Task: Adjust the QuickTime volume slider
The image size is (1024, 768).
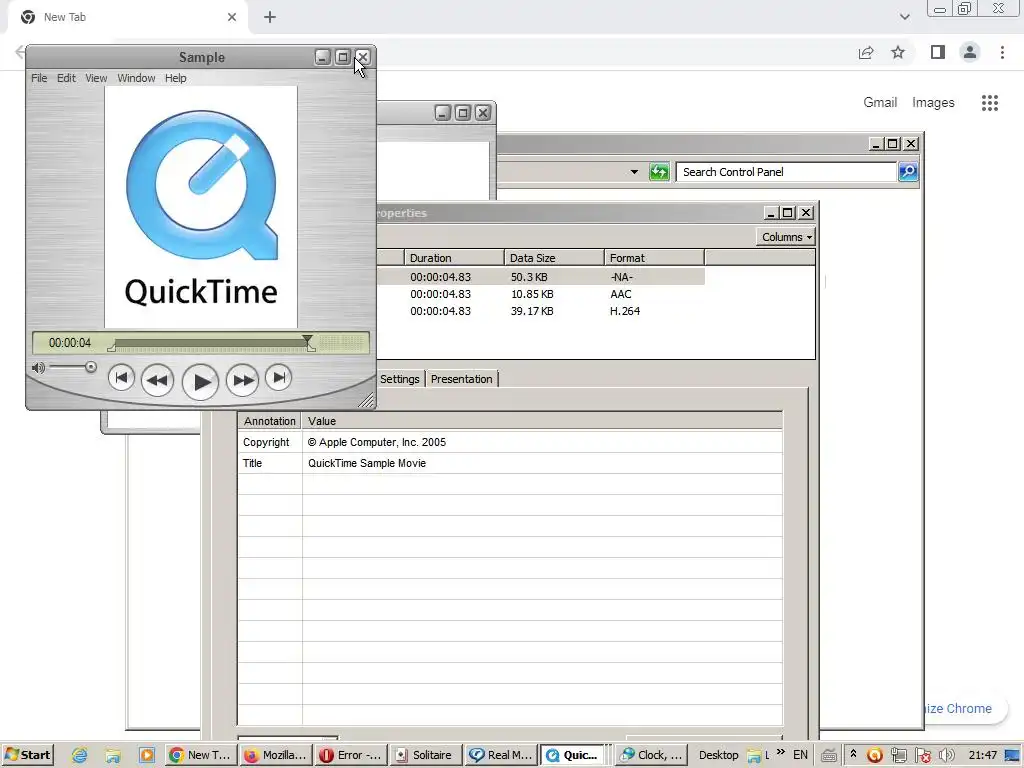Action: [x=91, y=367]
